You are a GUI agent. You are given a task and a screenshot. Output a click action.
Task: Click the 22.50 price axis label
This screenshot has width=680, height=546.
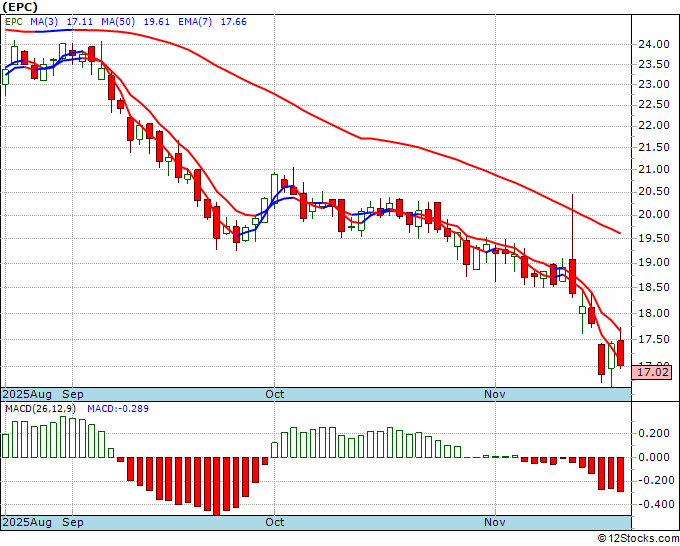point(654,105)
